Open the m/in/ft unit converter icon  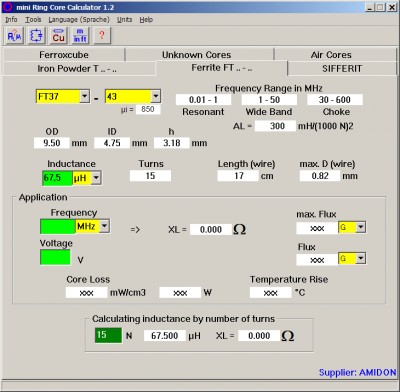[x=80, y=35]
